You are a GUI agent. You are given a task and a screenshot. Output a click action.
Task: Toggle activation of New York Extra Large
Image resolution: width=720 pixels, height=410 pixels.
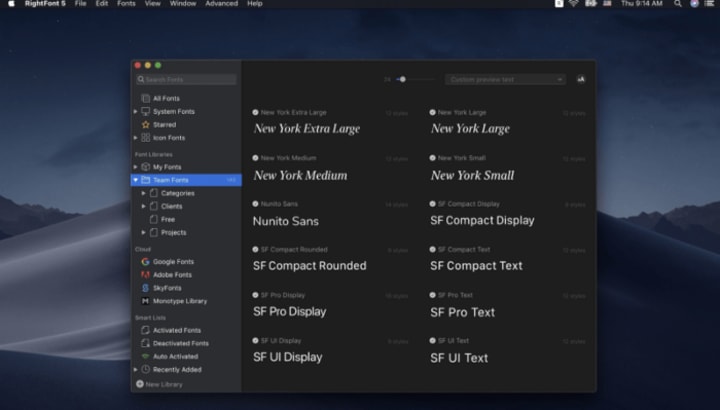coord(255,112)
